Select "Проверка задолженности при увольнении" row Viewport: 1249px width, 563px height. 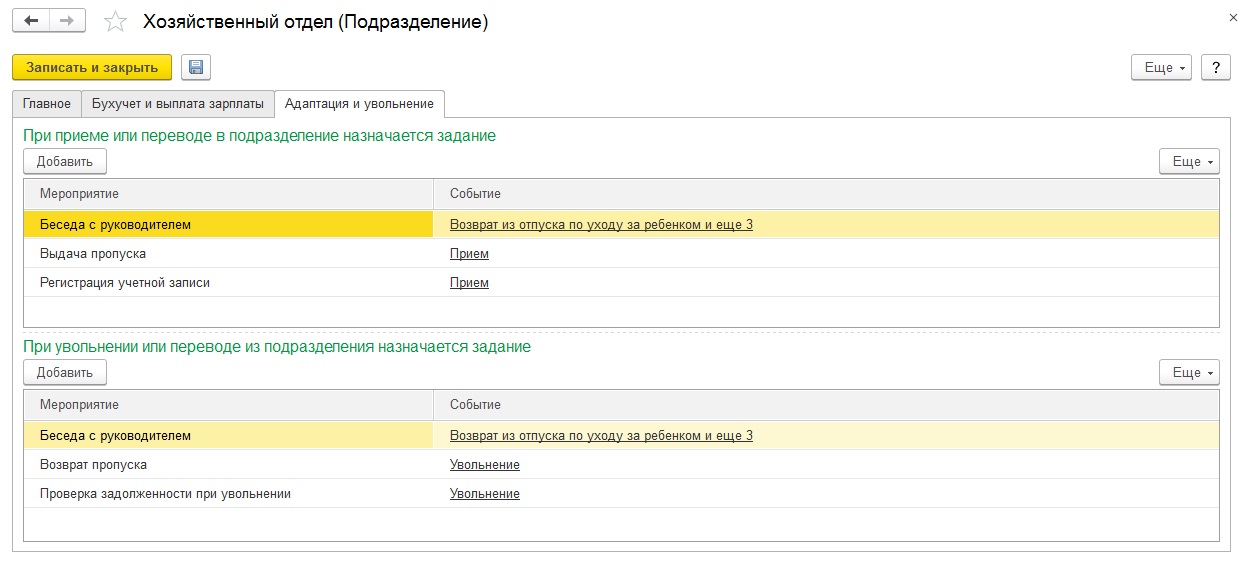(165, 494)
